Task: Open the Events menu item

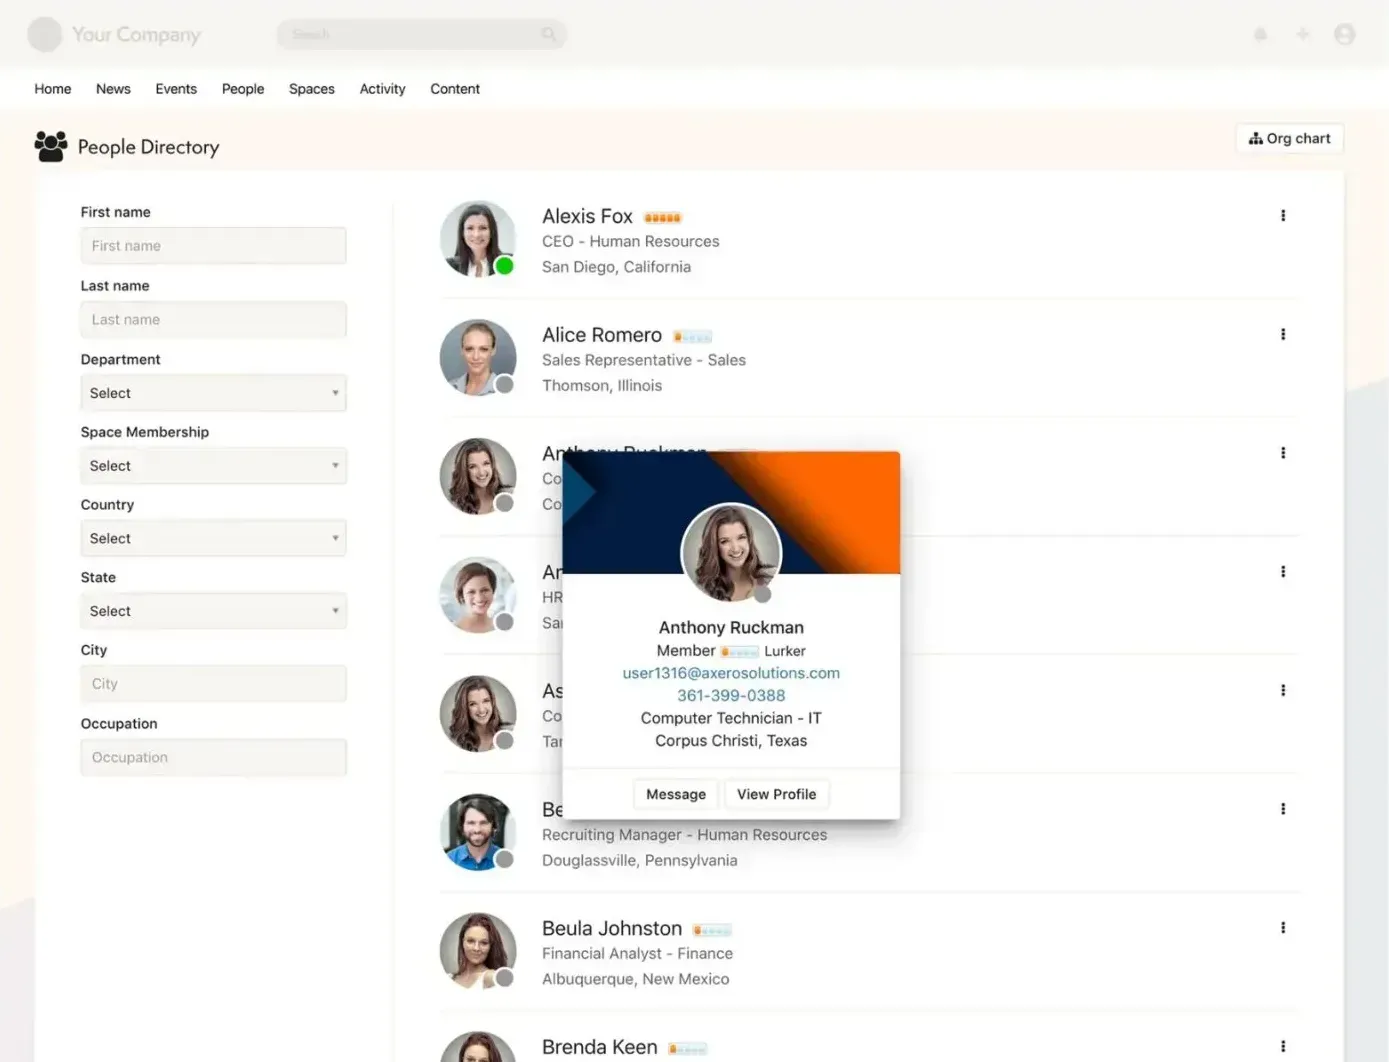Action: [x=176, y=89]
